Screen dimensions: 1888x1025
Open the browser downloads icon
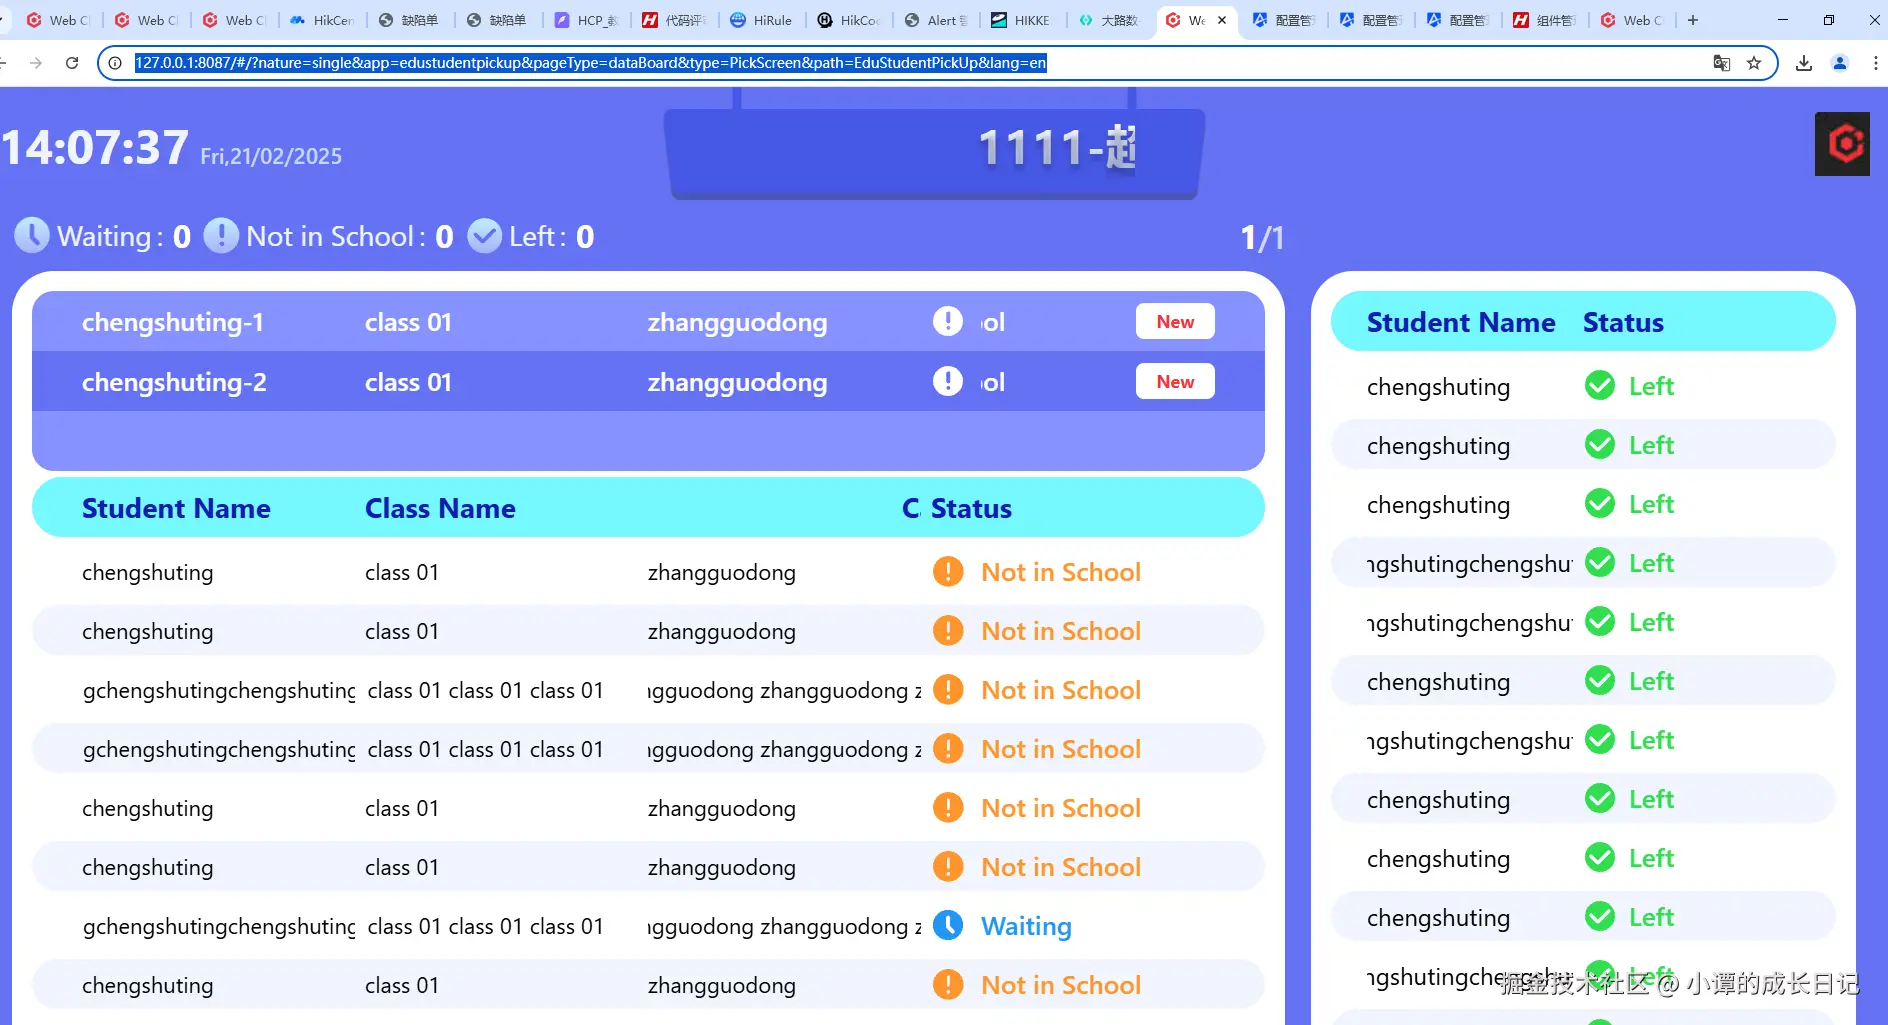[x=1804, y=63]
